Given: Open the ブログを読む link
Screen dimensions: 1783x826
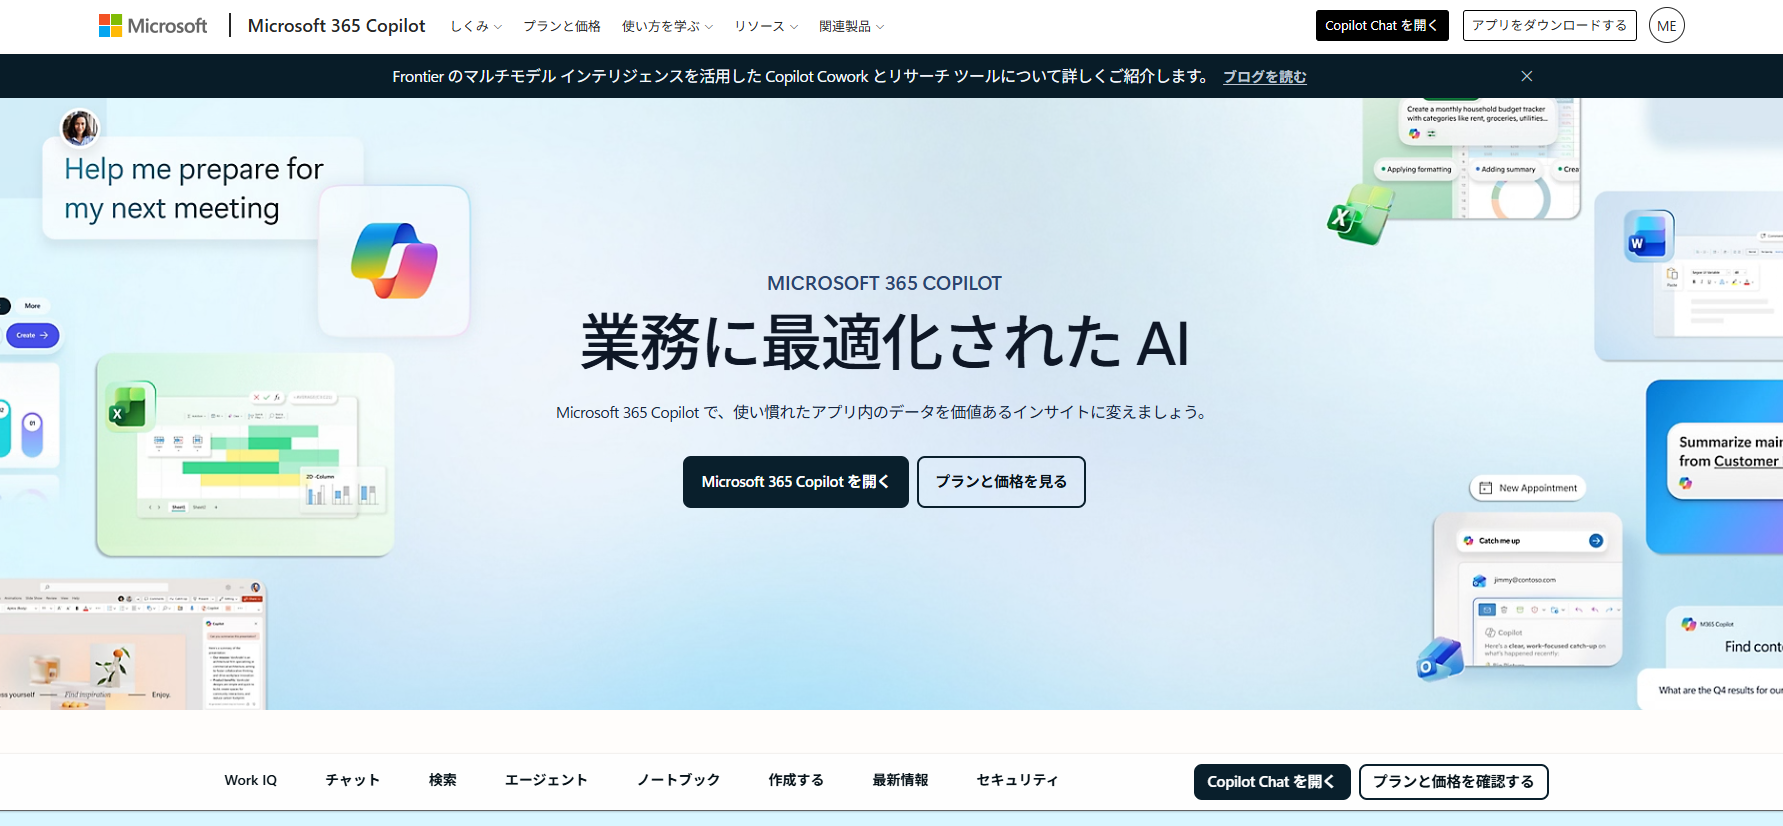Looking at the screenshot, I should tap(1265, 76).
